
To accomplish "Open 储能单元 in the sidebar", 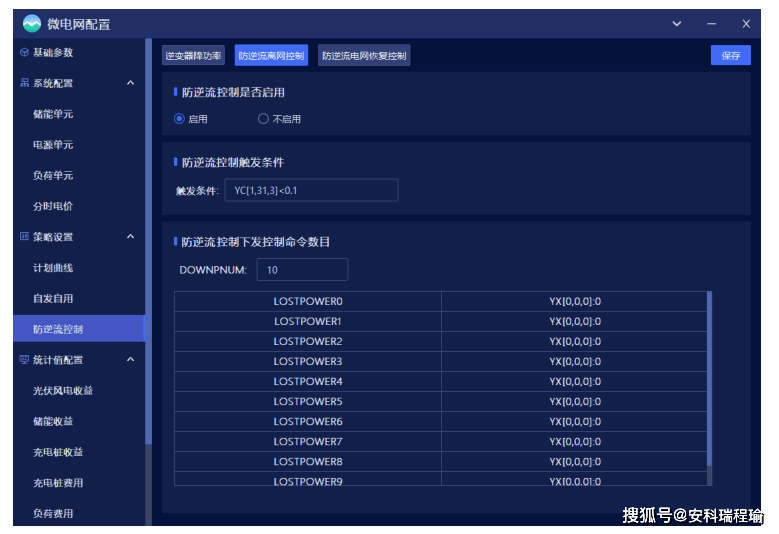I will point(53,114).
